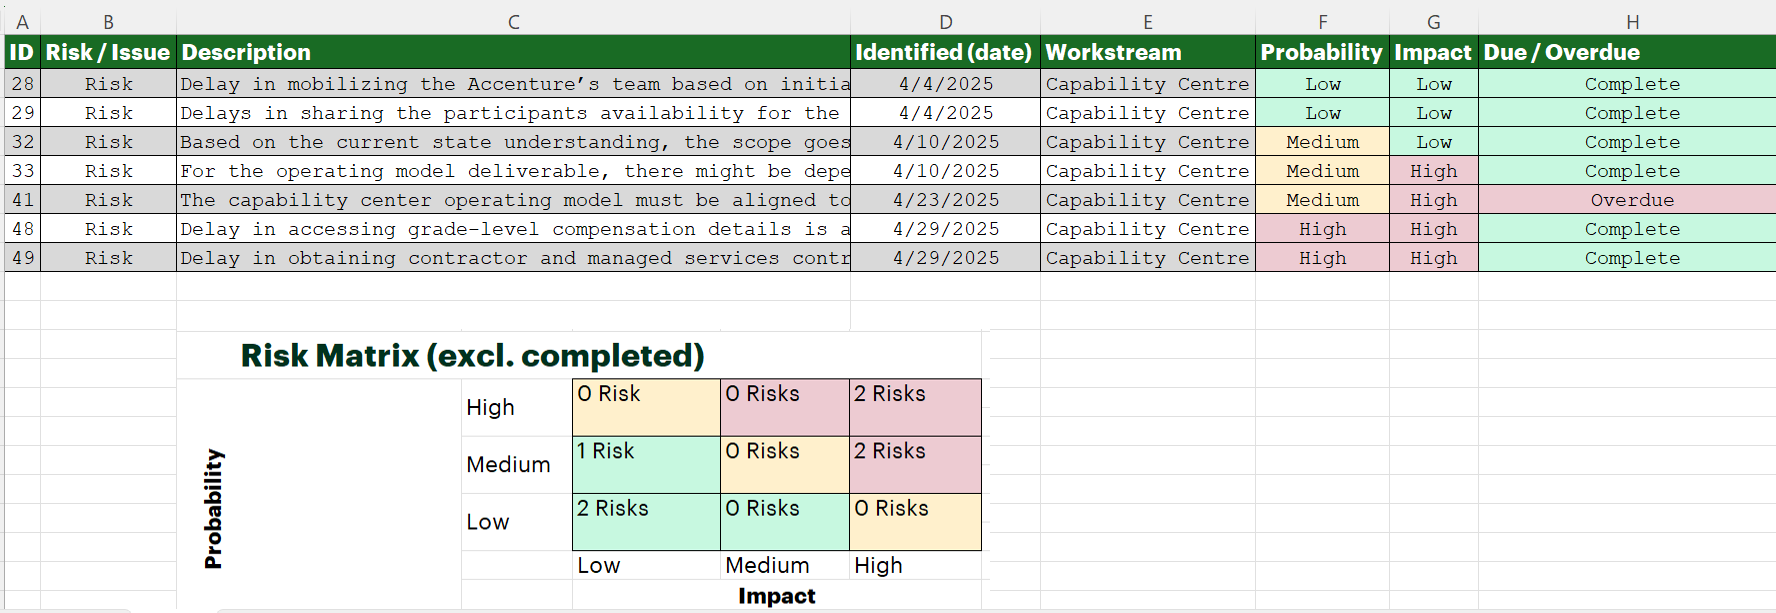The height and width of the screenshot is (613, 1776).
Task: Select description 'Delay in obtaining contractor and managed services'
Action: (x=513, y=258)
